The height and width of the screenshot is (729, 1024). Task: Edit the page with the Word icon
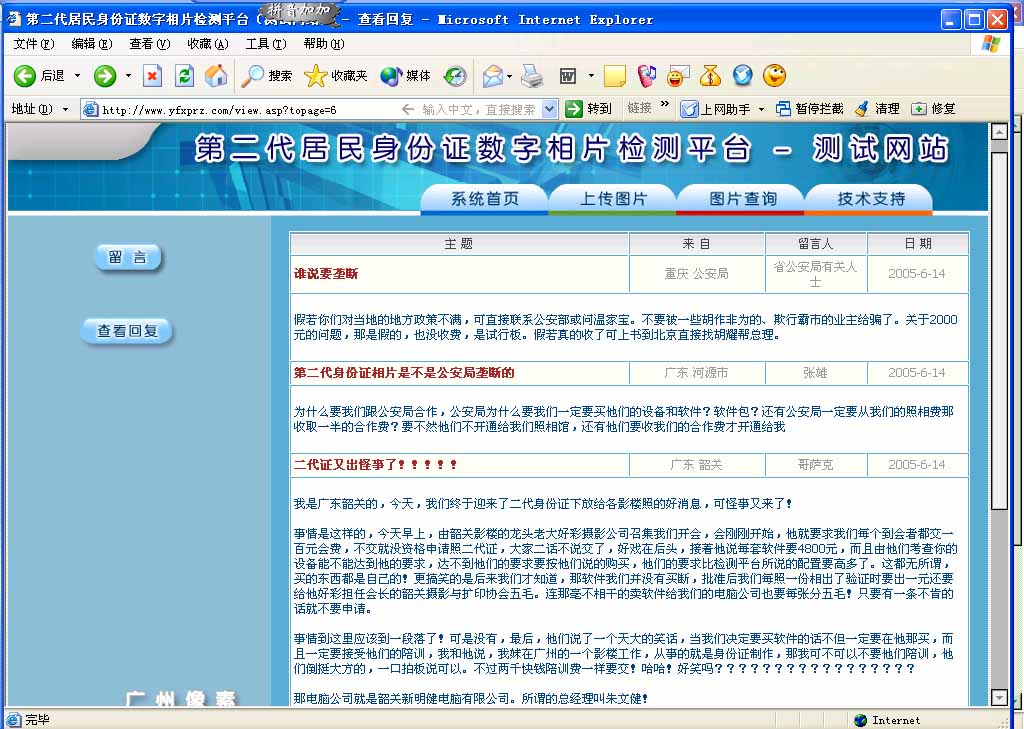568,76
